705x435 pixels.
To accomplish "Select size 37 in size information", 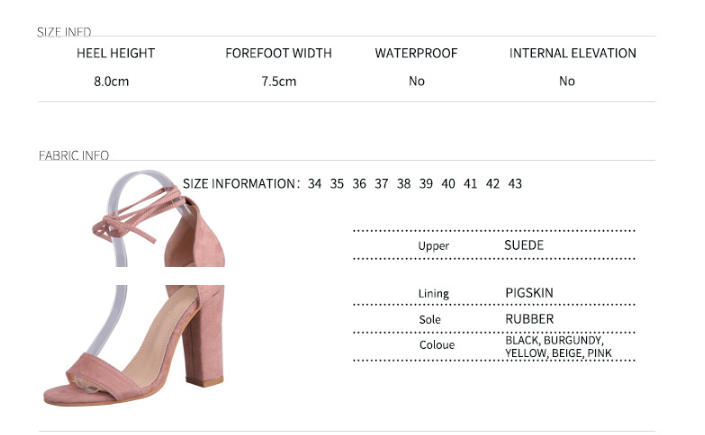I will (381, 184).
